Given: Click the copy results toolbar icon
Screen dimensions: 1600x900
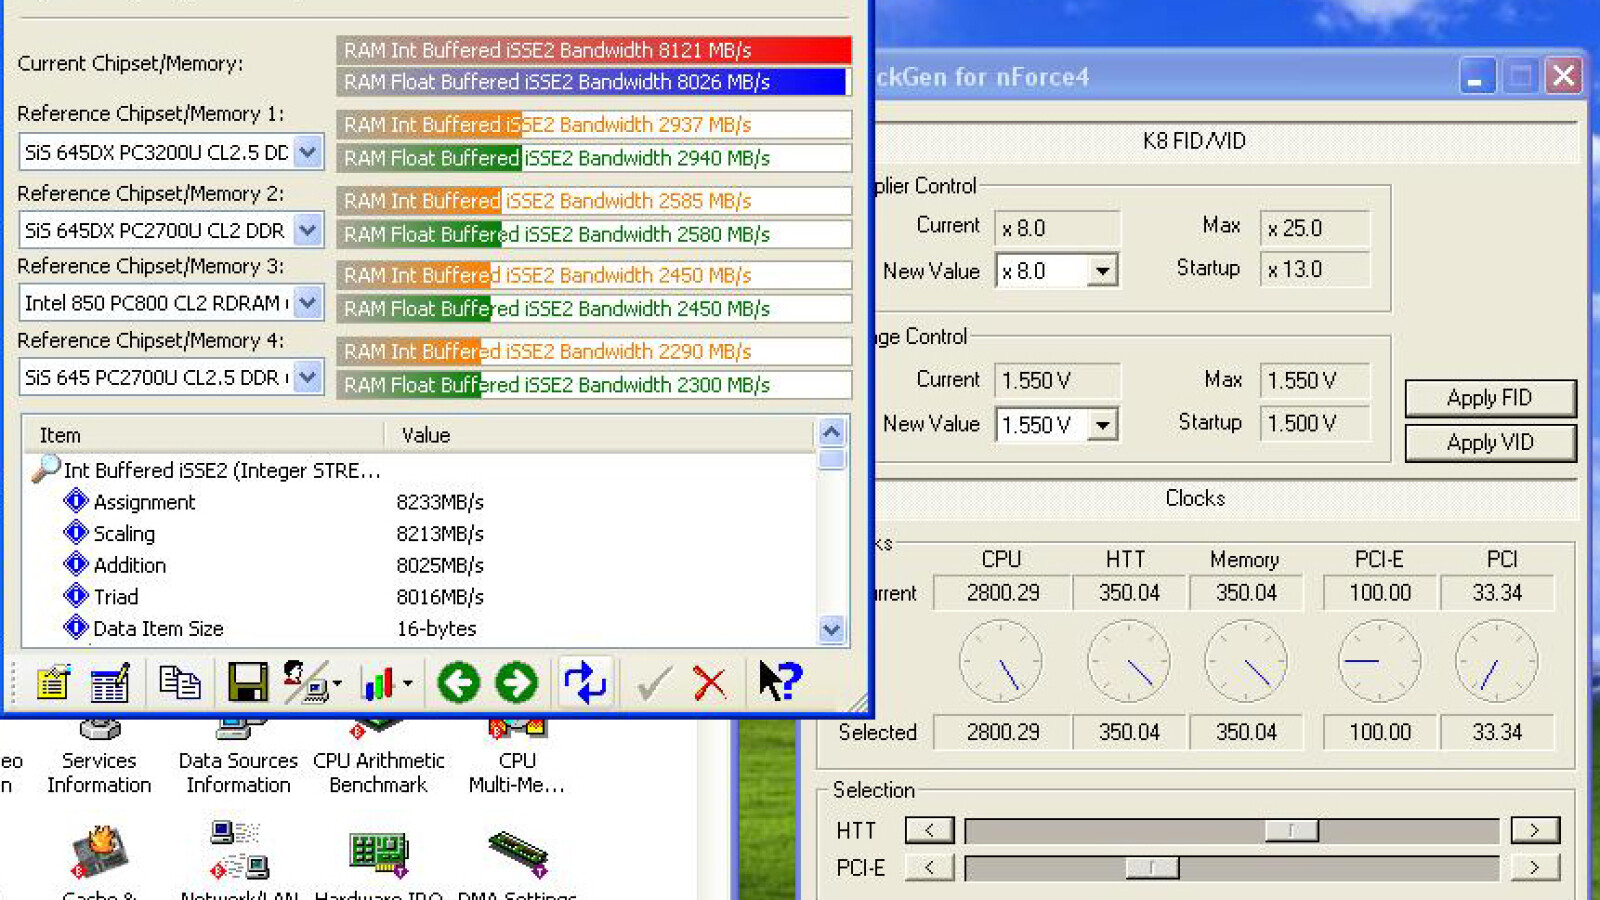Looking at the screenshot, I should pos(180,683).
